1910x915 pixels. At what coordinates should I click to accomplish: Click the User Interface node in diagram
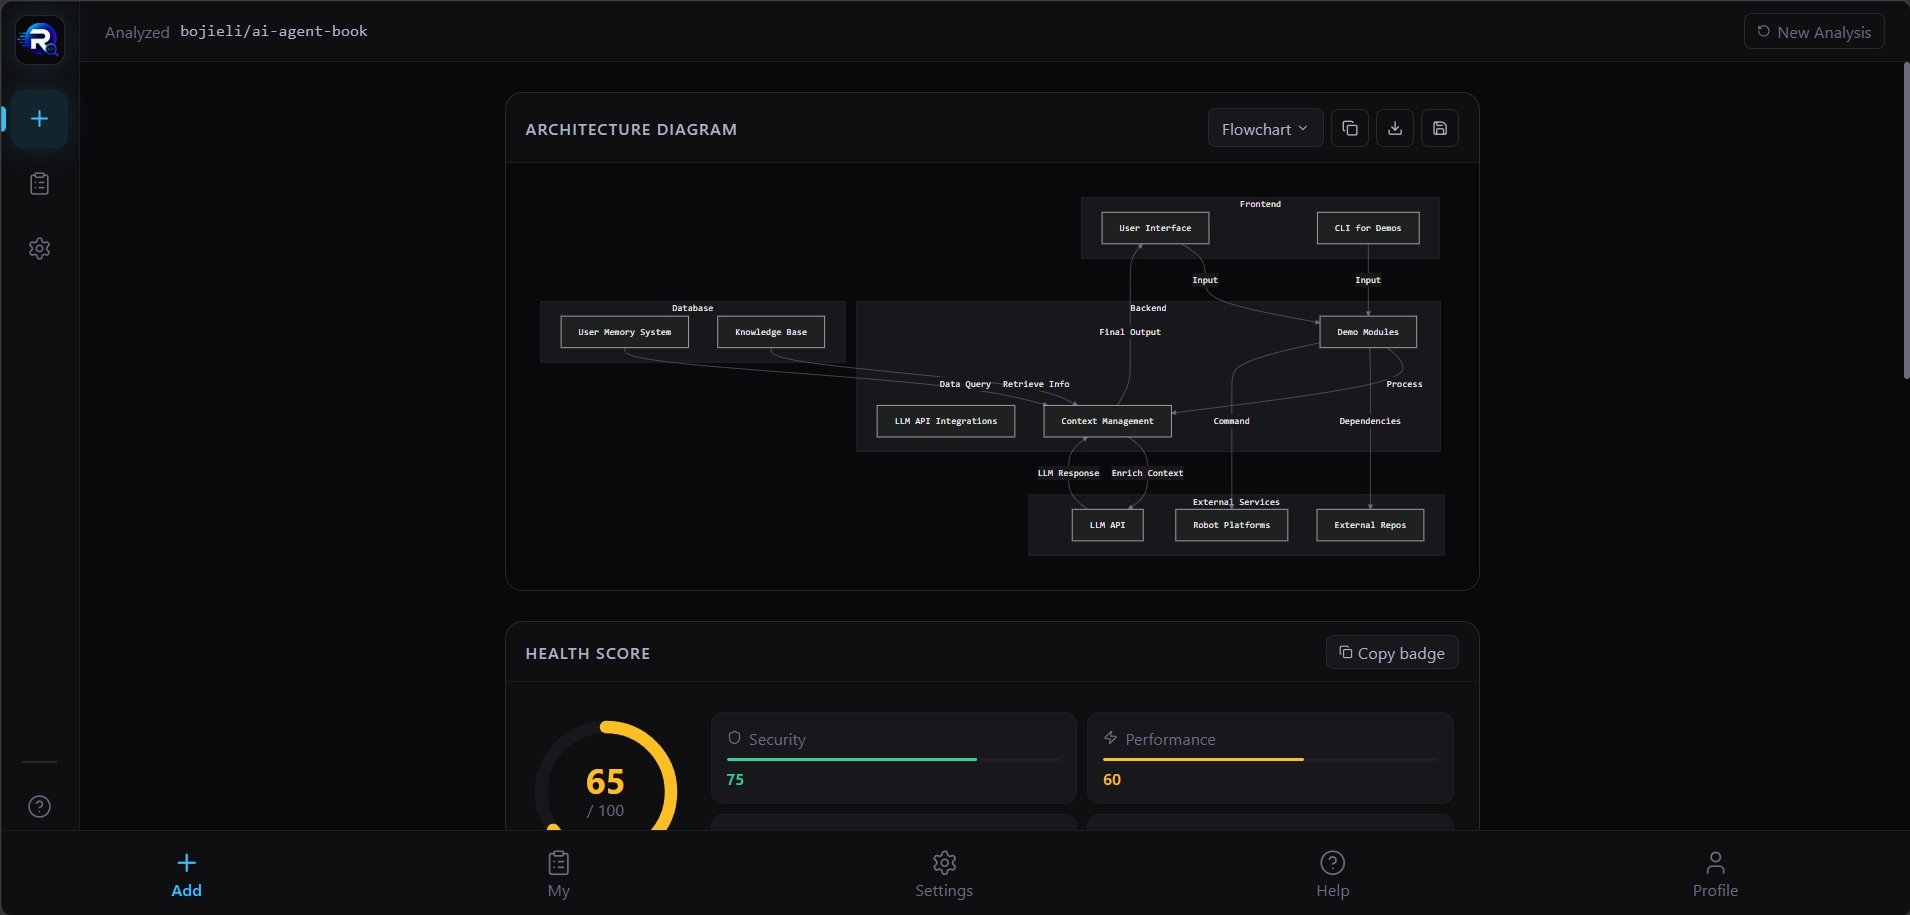pos(1155,228)
